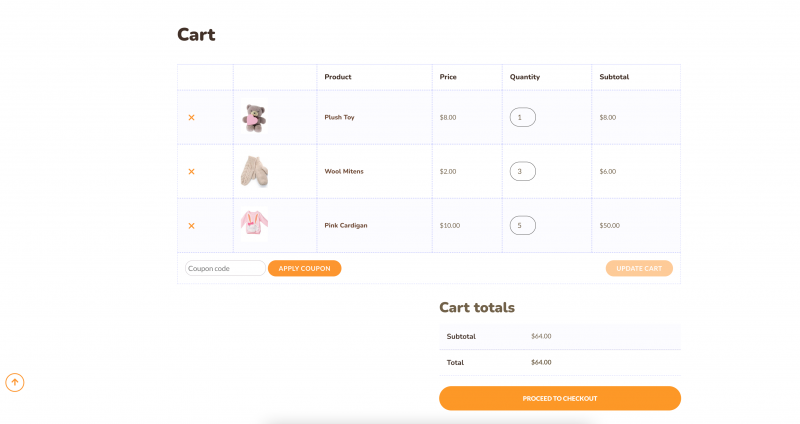Open the Wool Mitens product thumbnail

point(254,171)
